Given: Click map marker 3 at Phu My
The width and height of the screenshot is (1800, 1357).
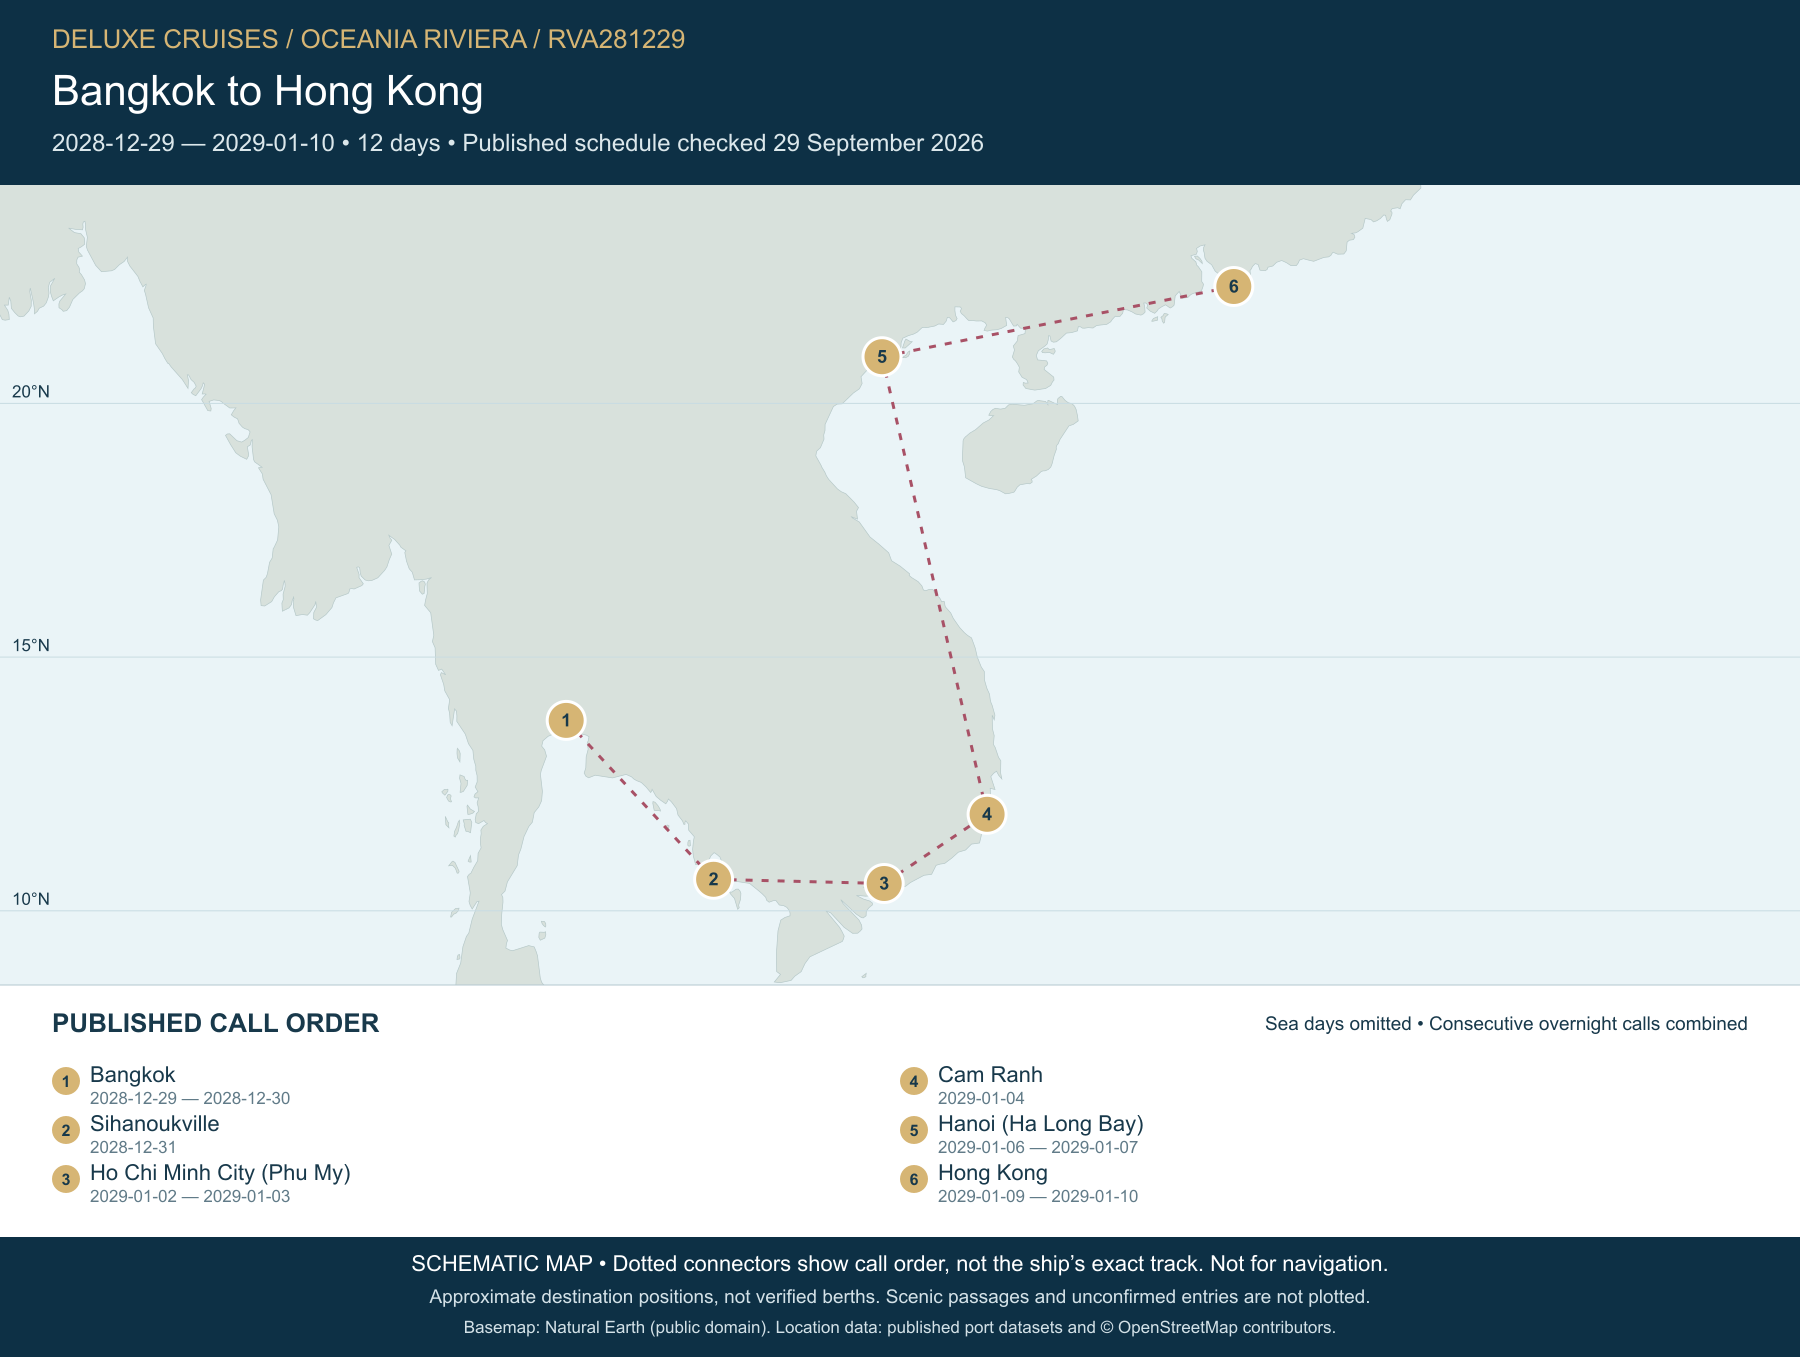Looking at the screenshot, I should point(884,883).
